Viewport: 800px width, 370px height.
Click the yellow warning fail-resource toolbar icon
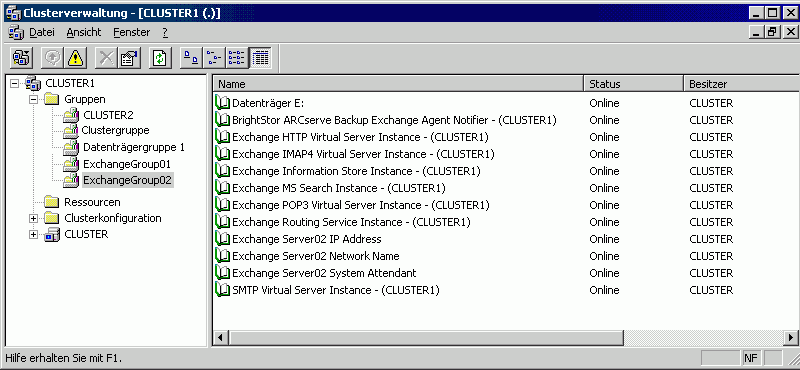point(76,58)
